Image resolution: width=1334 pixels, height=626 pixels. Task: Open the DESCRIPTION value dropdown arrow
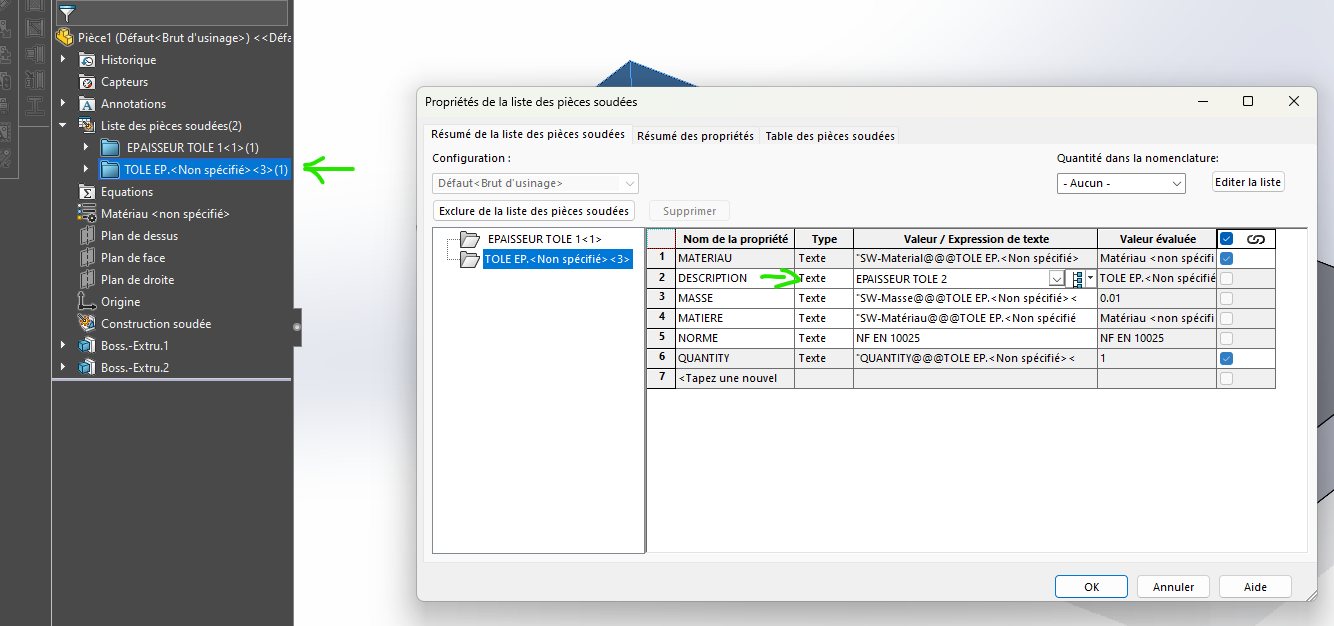[1057, 279]
